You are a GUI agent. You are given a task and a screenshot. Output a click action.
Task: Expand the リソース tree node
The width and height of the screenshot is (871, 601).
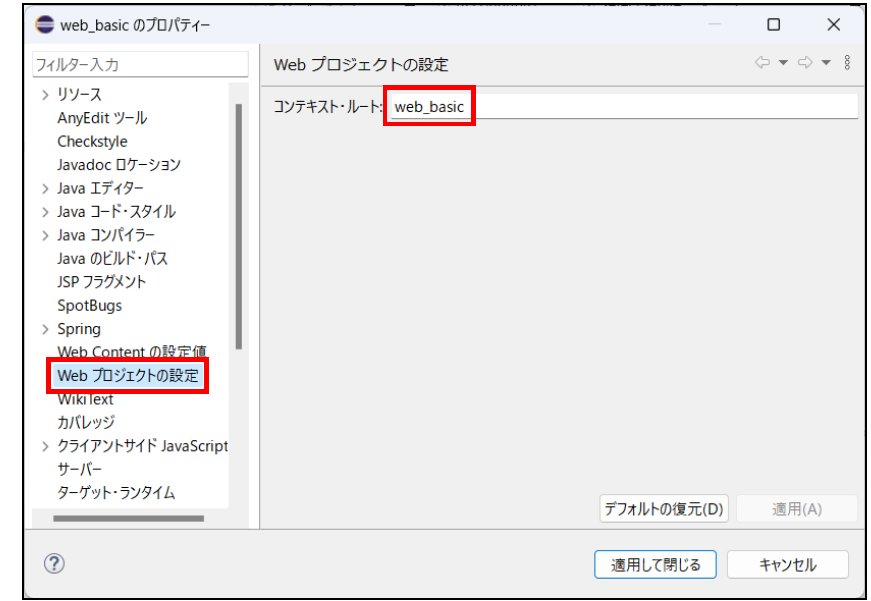pyautogui.click(x=45, y=95)
